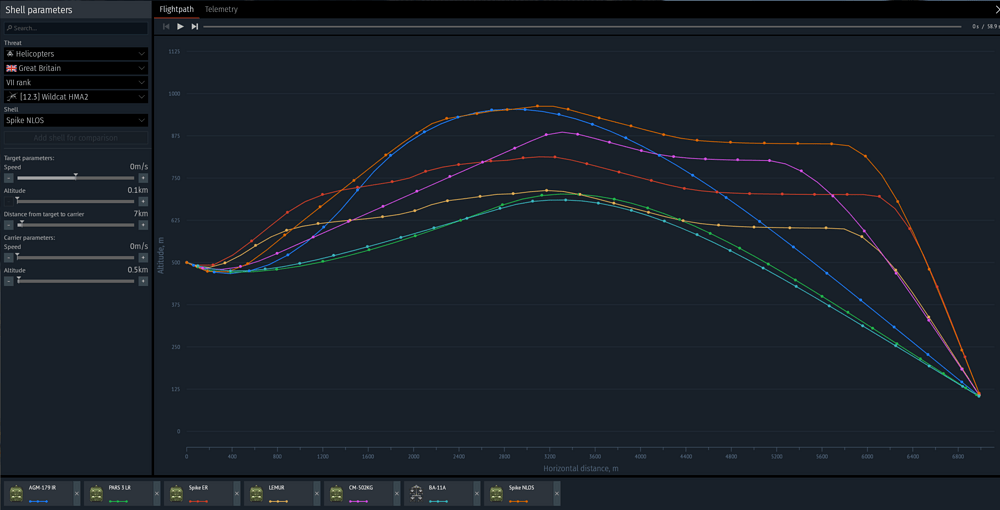This screenshot has height=510, width=1000.
Task: Click the Great Britain flag icon
Action: coord(11,68)
